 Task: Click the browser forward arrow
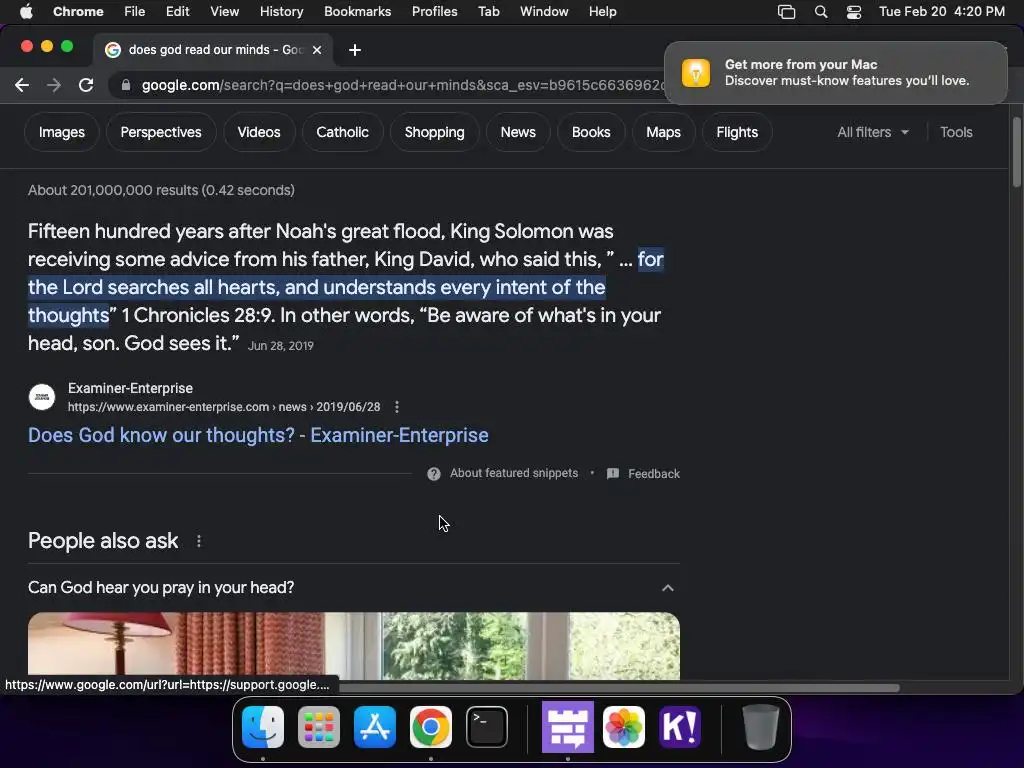coord(54,85)
